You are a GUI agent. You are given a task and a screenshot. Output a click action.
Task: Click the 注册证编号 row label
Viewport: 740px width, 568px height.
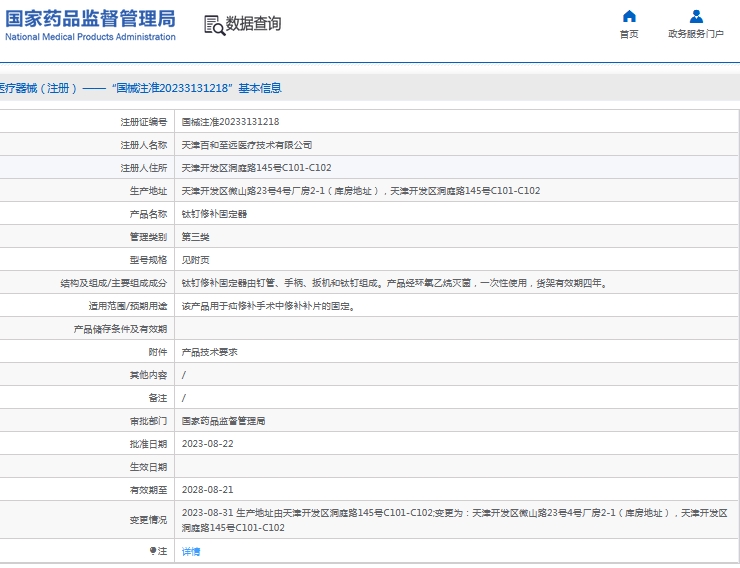143,122
